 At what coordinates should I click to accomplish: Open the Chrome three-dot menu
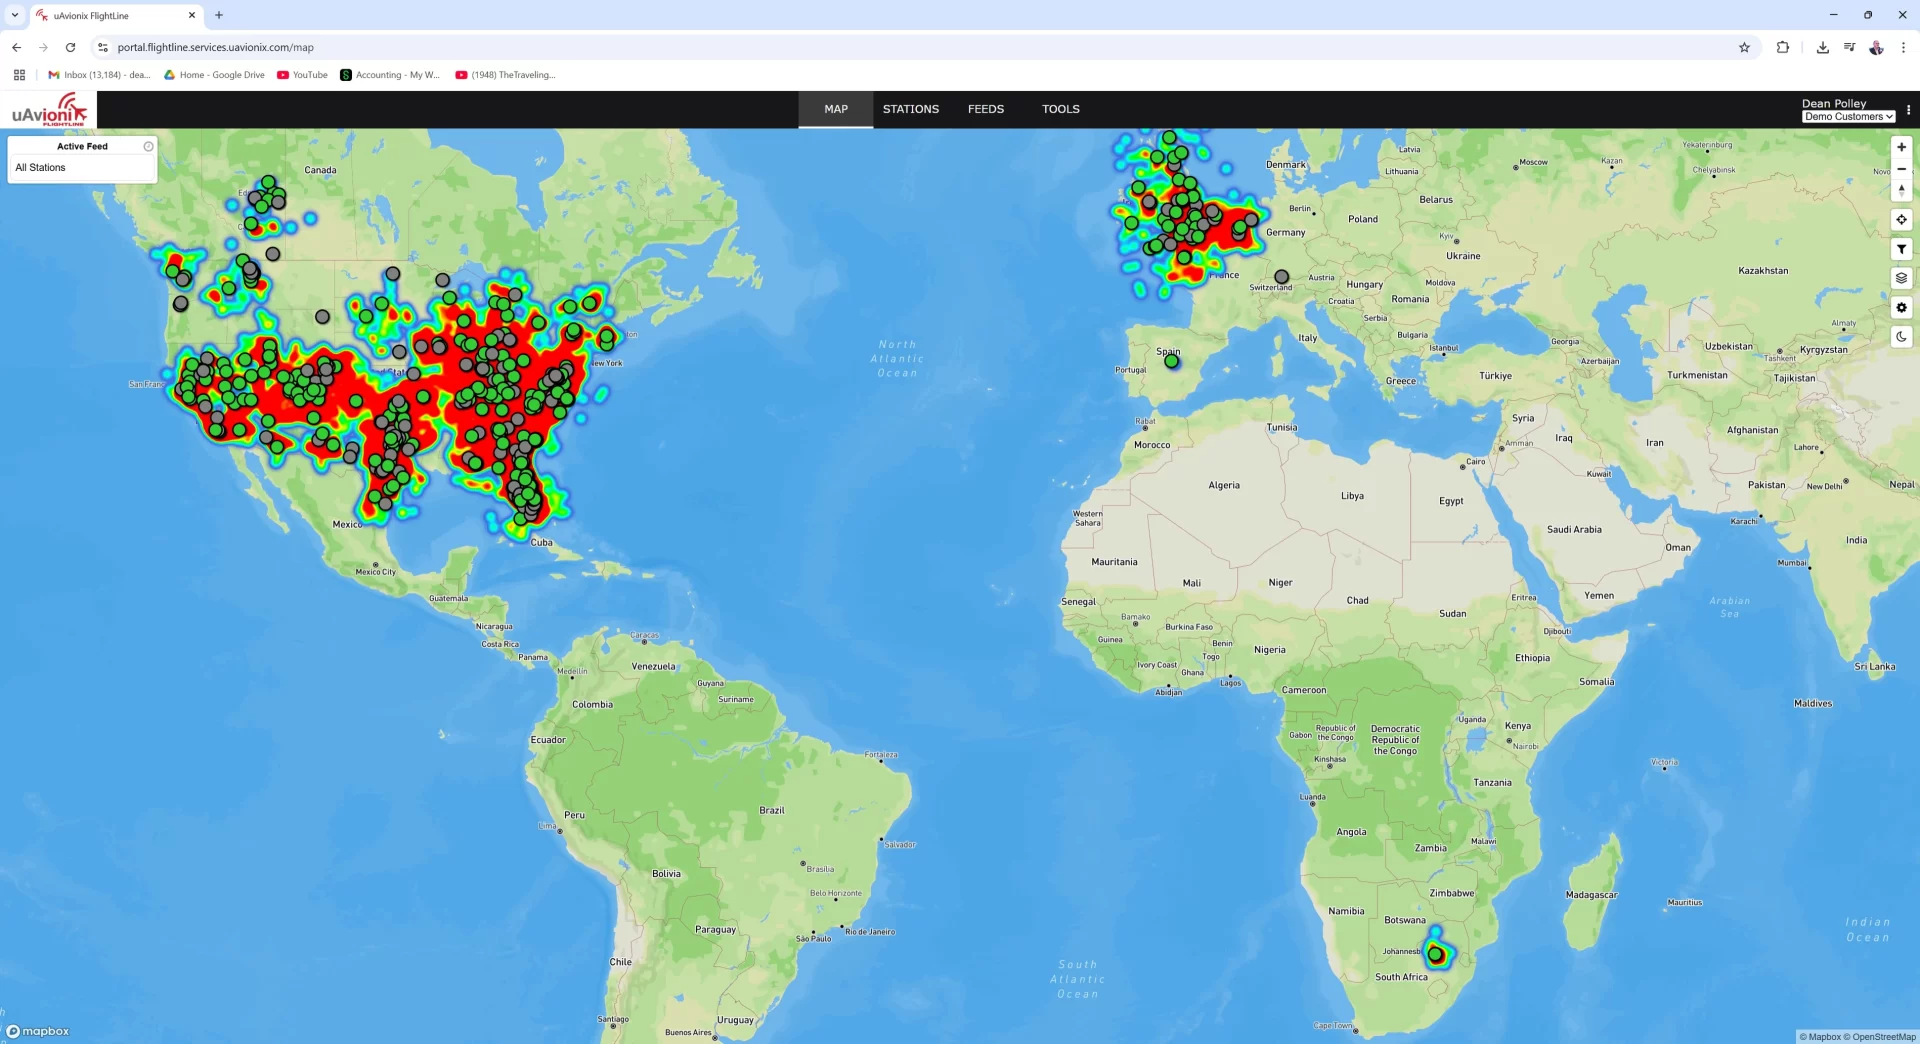1903,47
